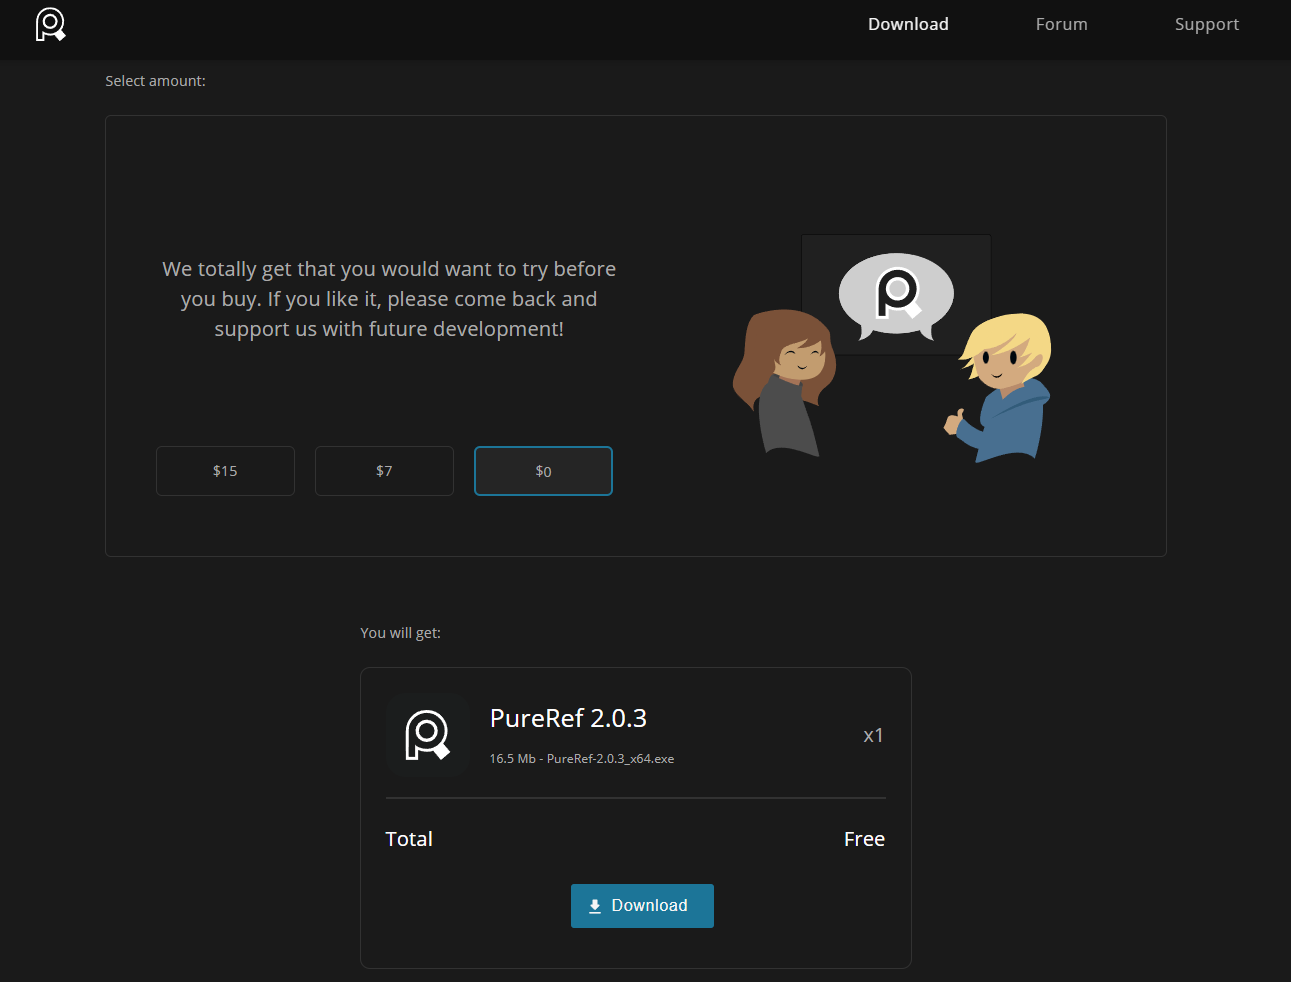Open the Forum nav item
Viewport: 1291px width, 982px height.
coord(1061,24)
